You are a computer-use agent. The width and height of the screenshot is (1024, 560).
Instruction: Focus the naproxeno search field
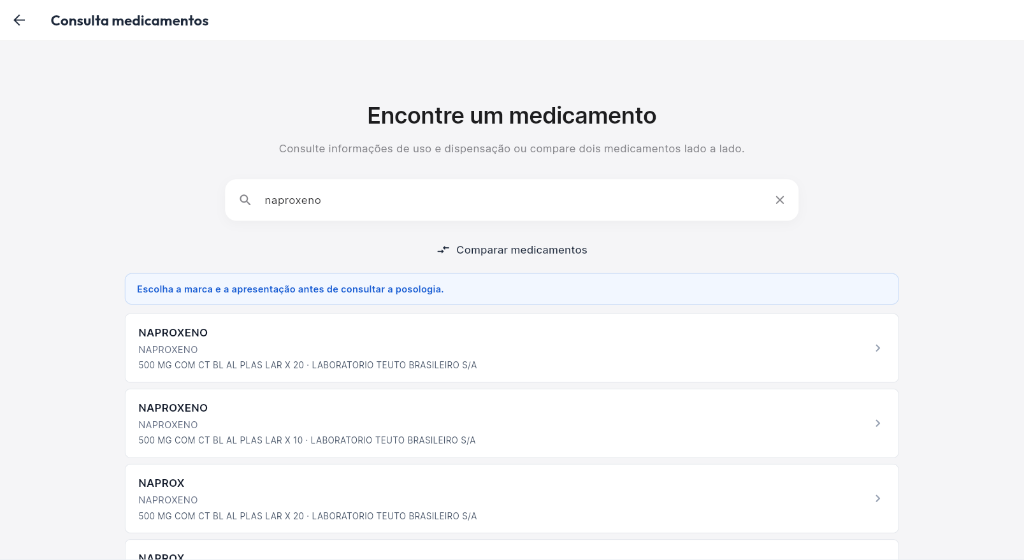(511, 200)
